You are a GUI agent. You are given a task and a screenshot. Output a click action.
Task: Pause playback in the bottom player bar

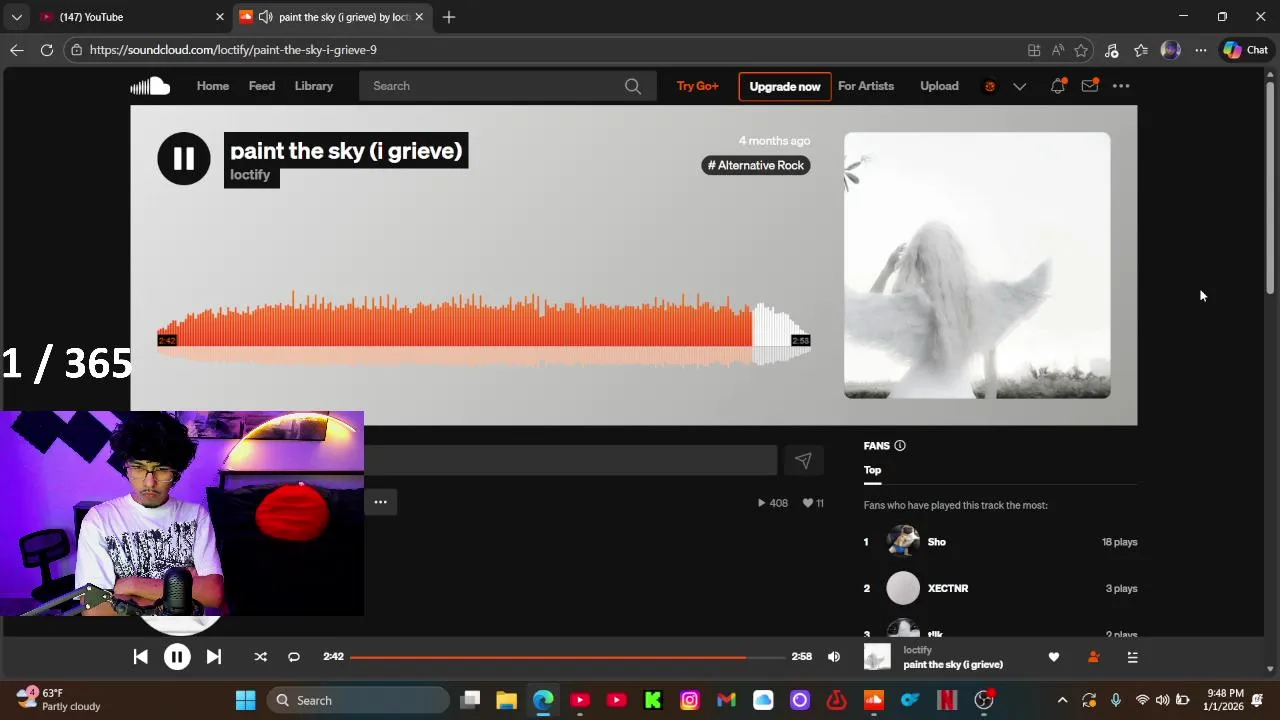(177, 657)
